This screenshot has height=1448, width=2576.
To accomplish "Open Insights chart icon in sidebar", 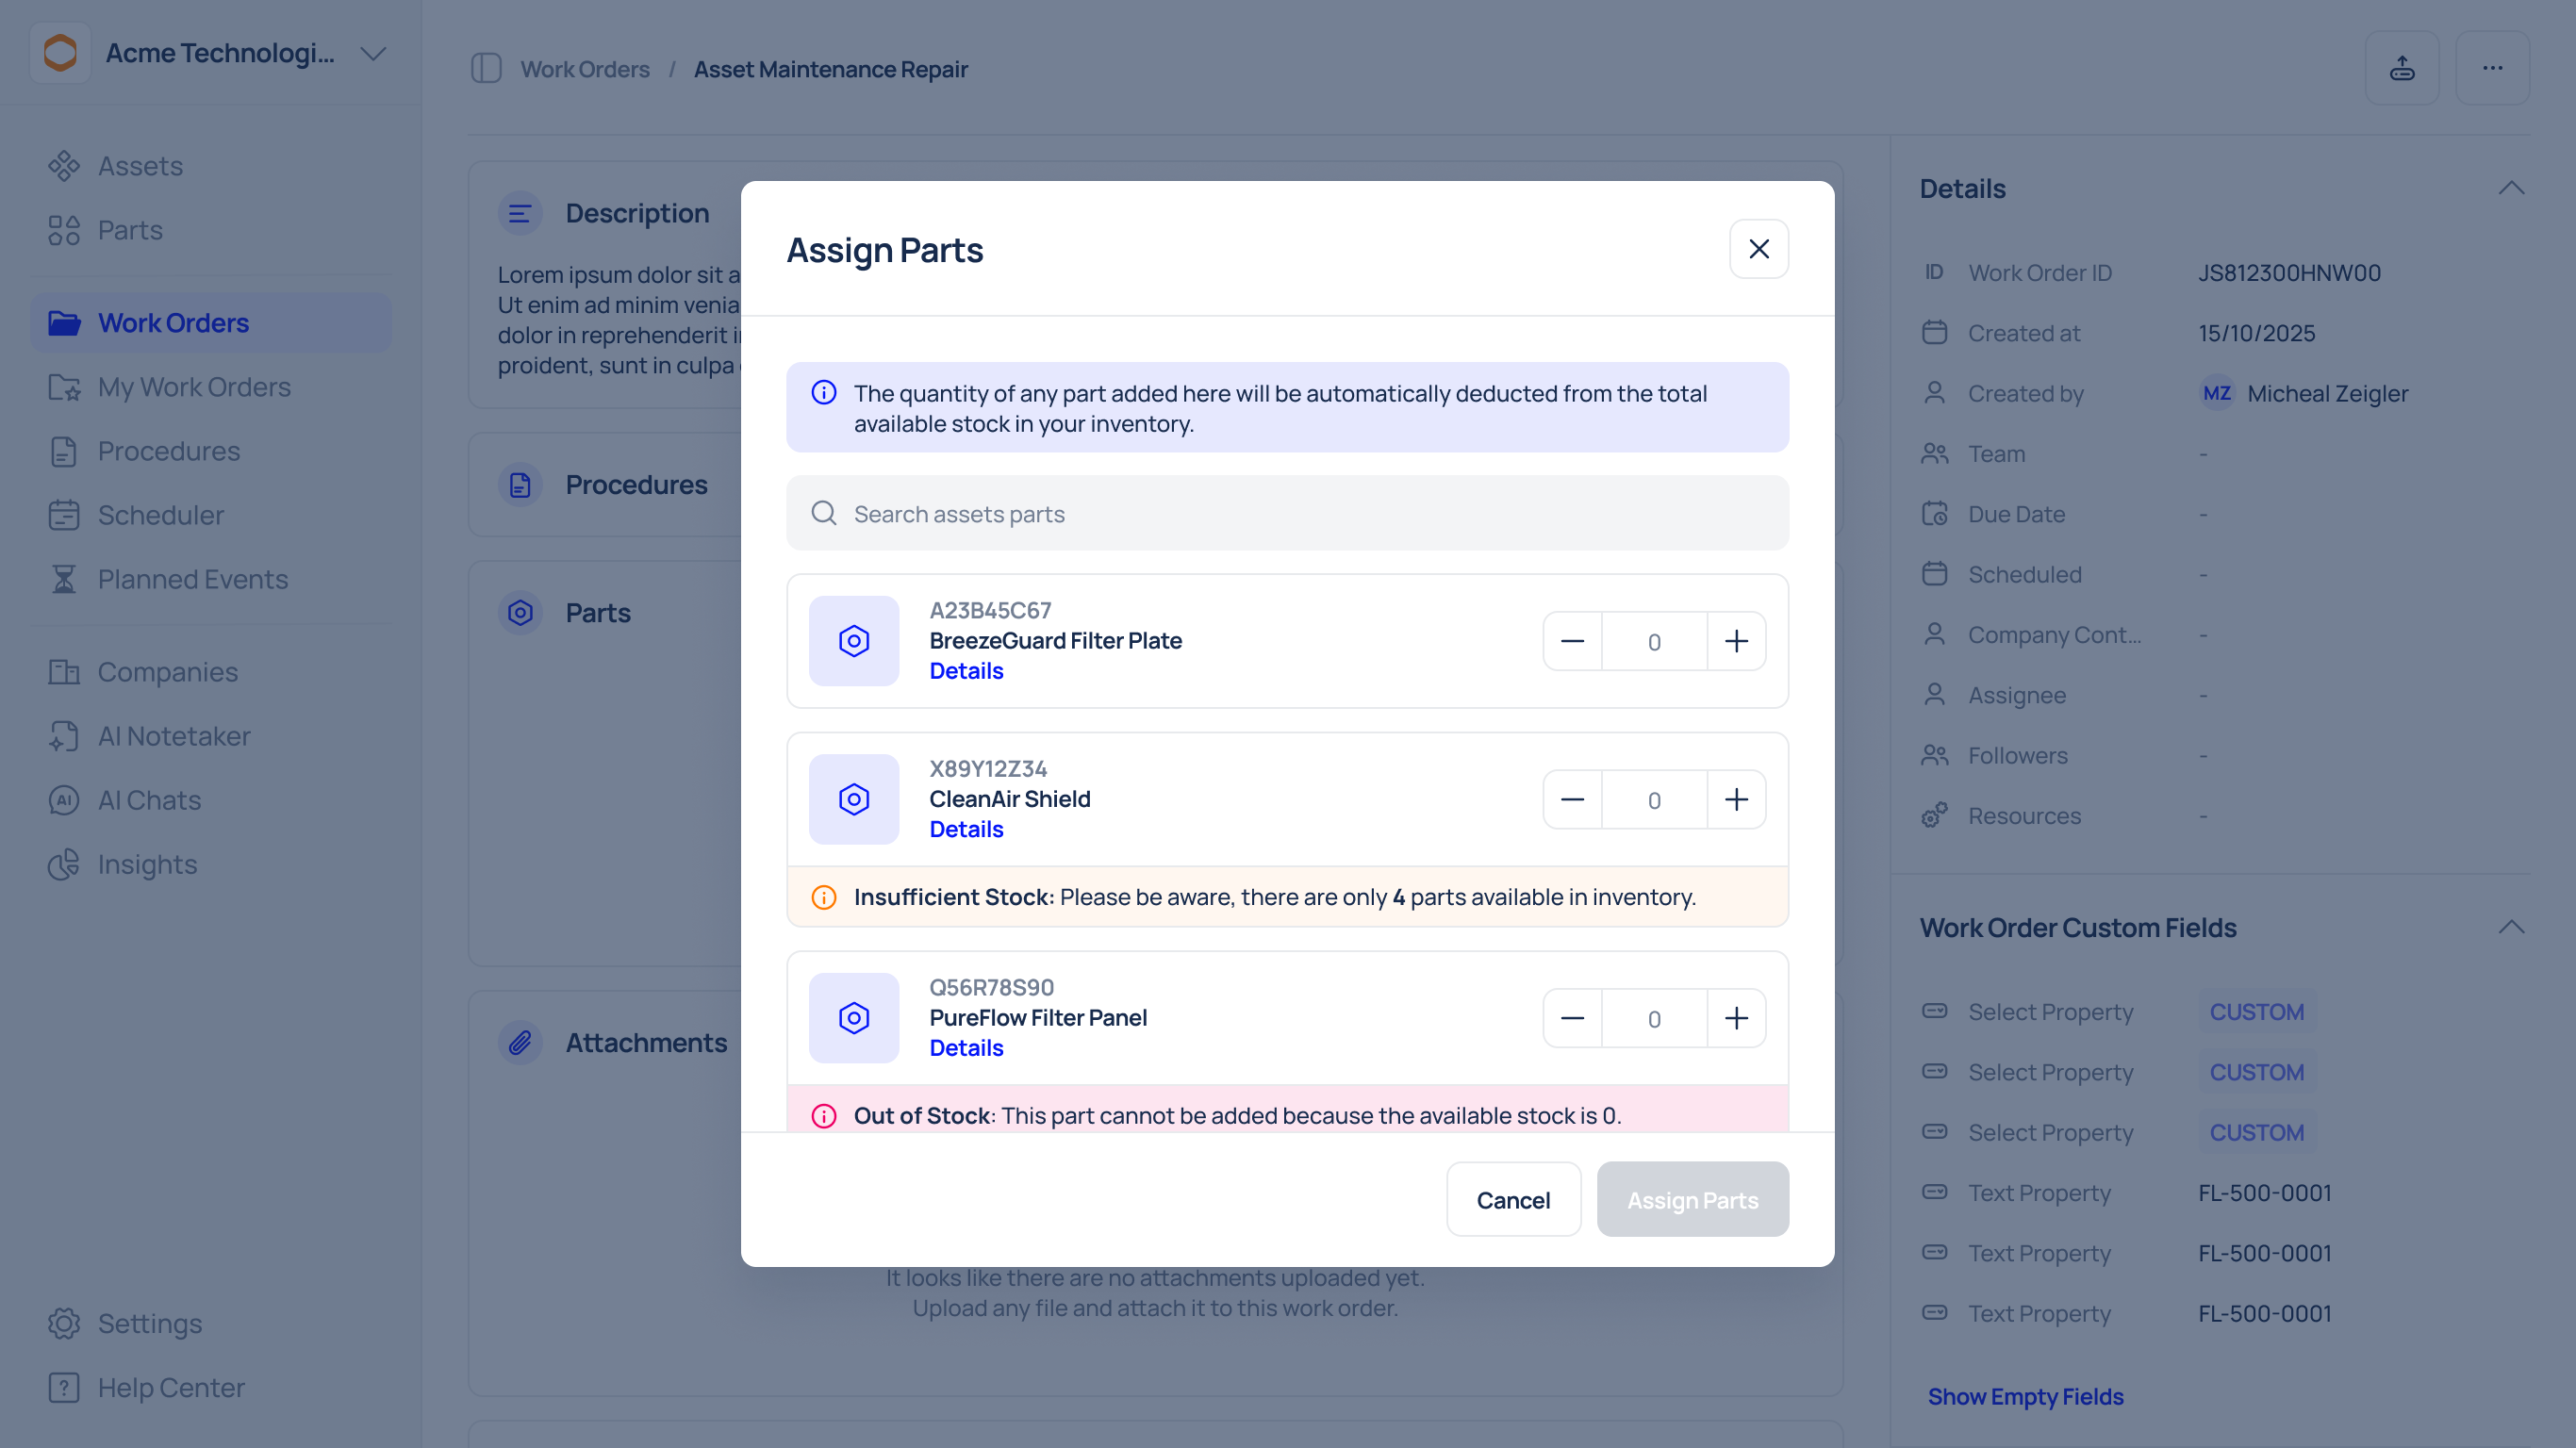I will tap(64, 864).
